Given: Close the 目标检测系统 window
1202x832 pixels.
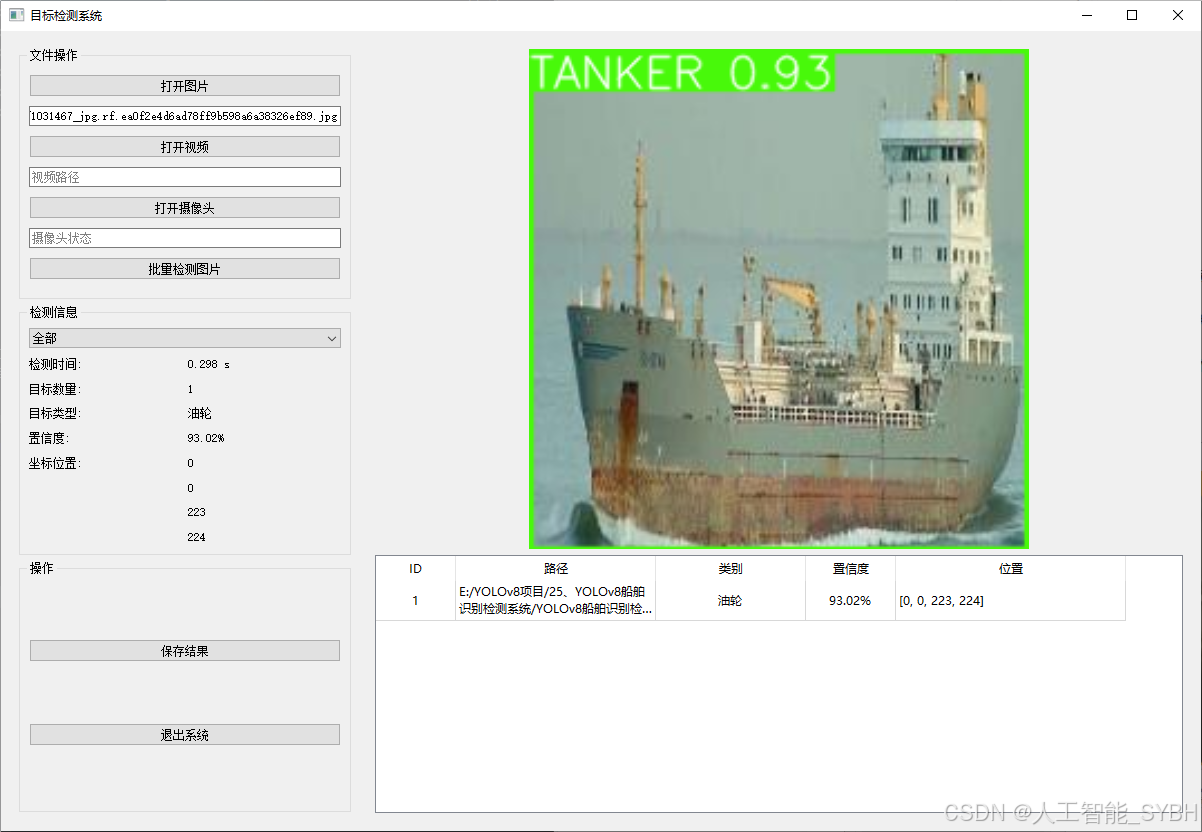Looking at the screenshot, I should 1178,15.
